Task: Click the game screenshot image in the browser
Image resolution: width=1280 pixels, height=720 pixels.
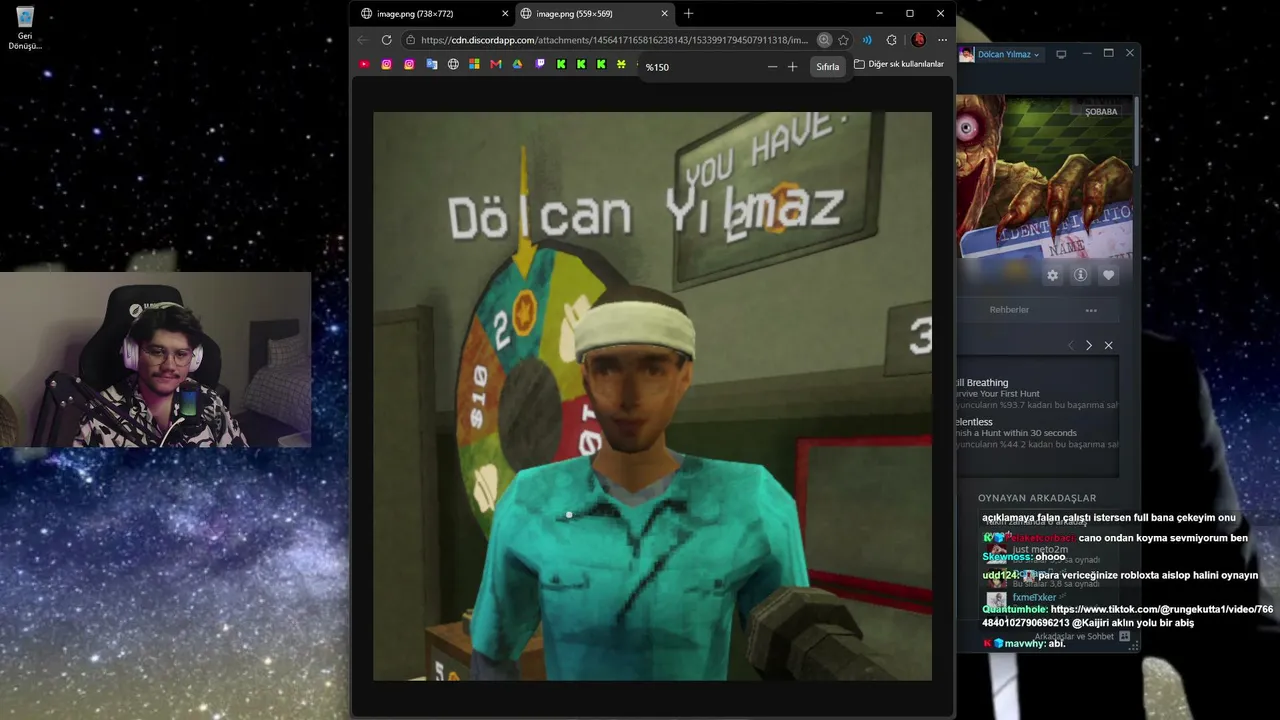Action: pyautogui.click(x=652, y=396)
